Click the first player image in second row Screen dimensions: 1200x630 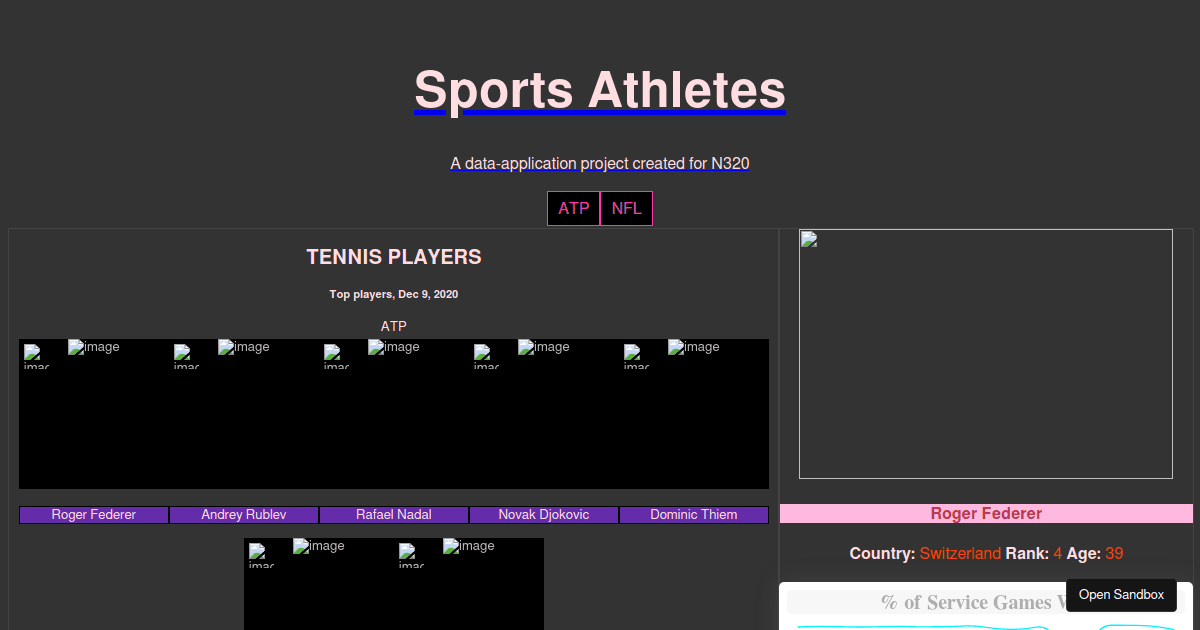click(319, 585)
